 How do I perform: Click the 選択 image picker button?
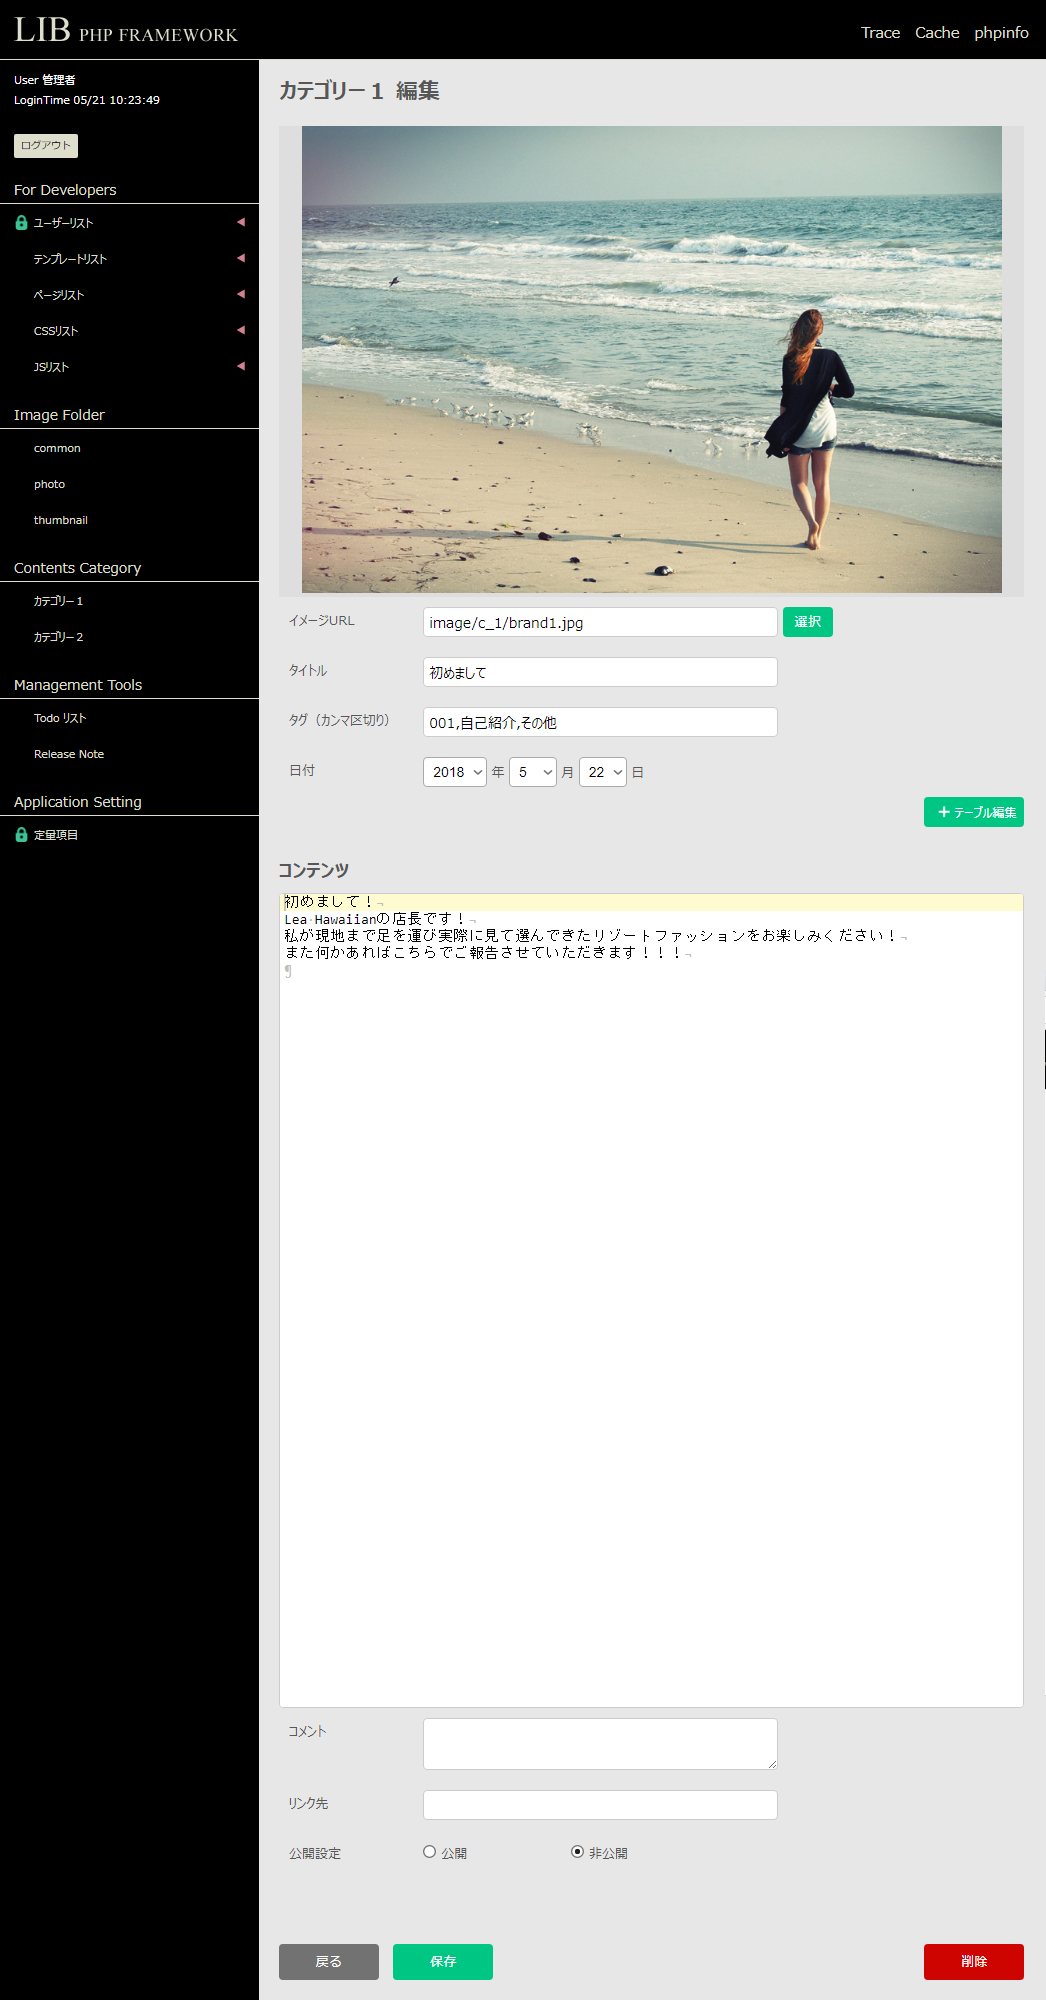point(807,622)
